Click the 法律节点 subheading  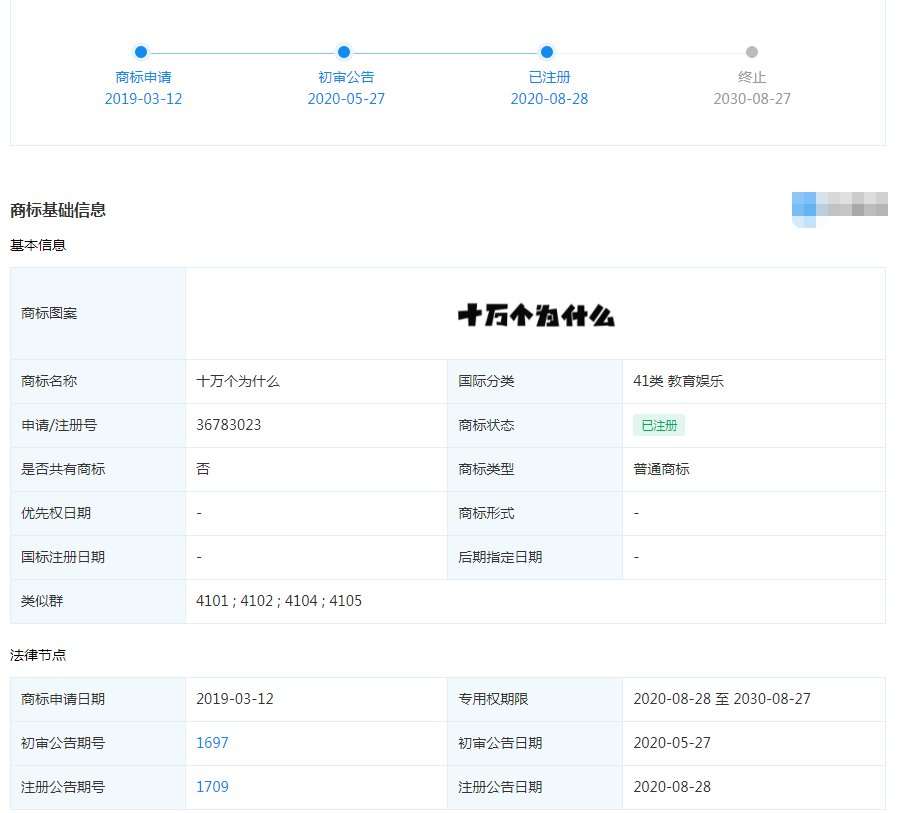(38, 655)
